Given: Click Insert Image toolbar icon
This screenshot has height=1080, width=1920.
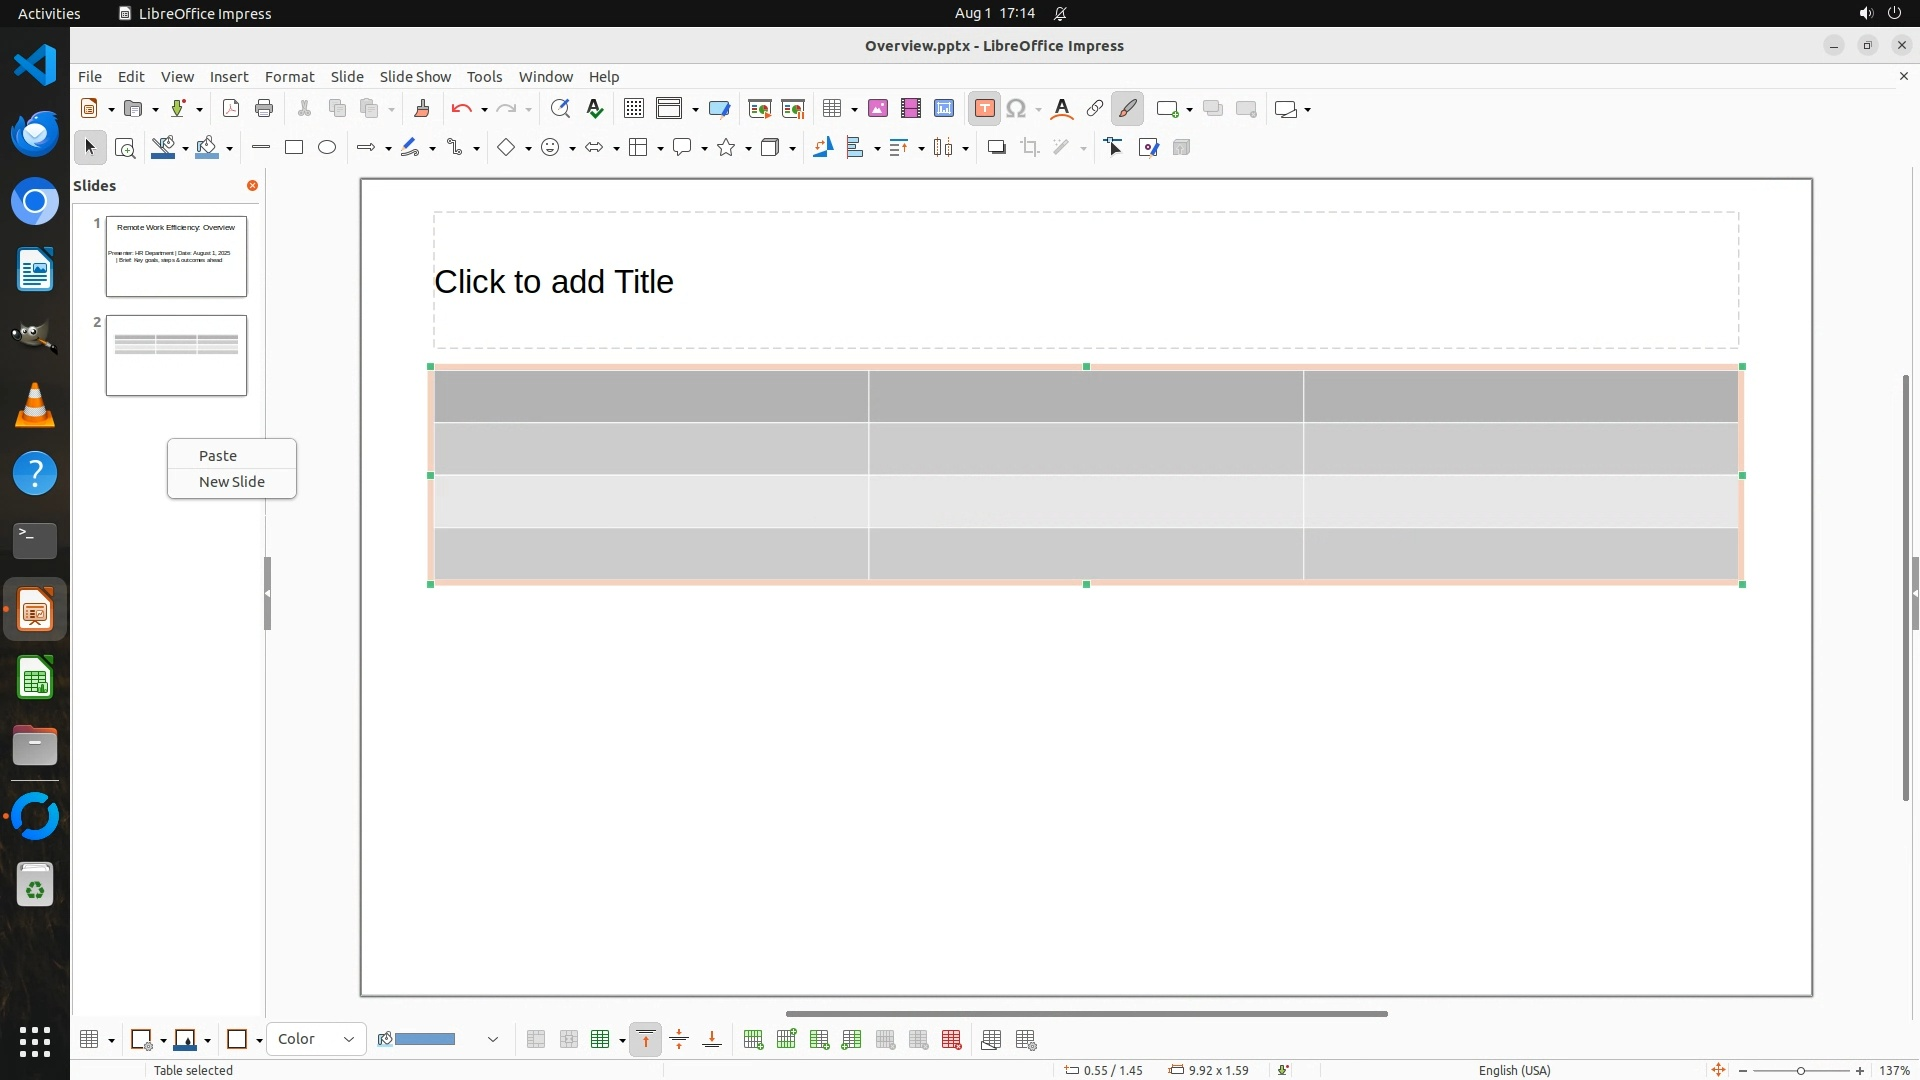Looking at the screenshot, I should (x=878, y=109).
